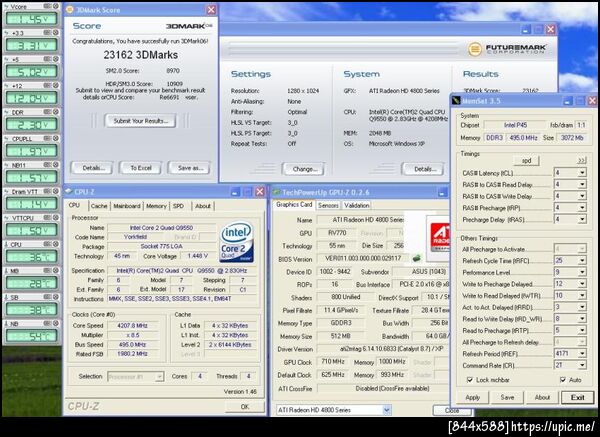Click the small settings icon in the +12 row
Viewport: 600px width, 437px height.
click(47, 85)
